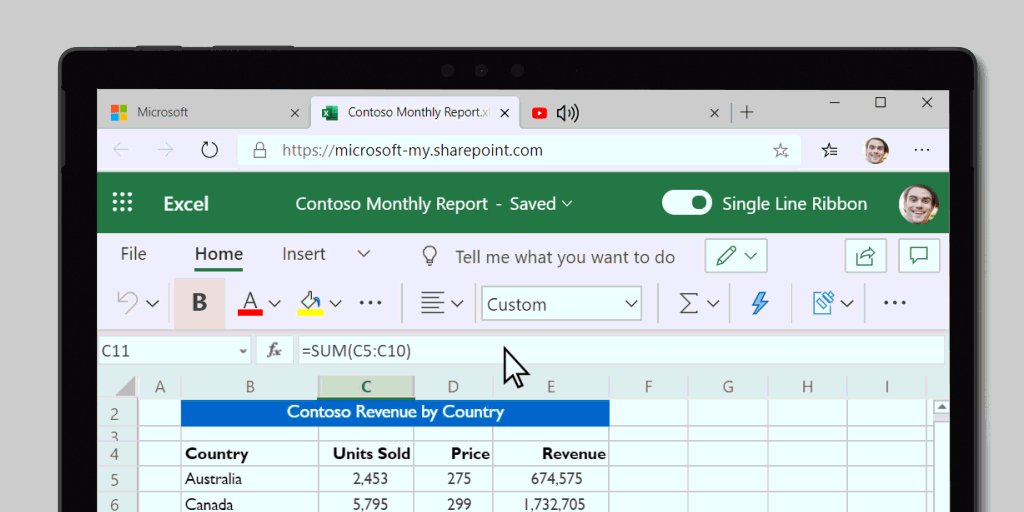Open a new browser tab
Screen dimensions: 1024x512
(746, 112)
